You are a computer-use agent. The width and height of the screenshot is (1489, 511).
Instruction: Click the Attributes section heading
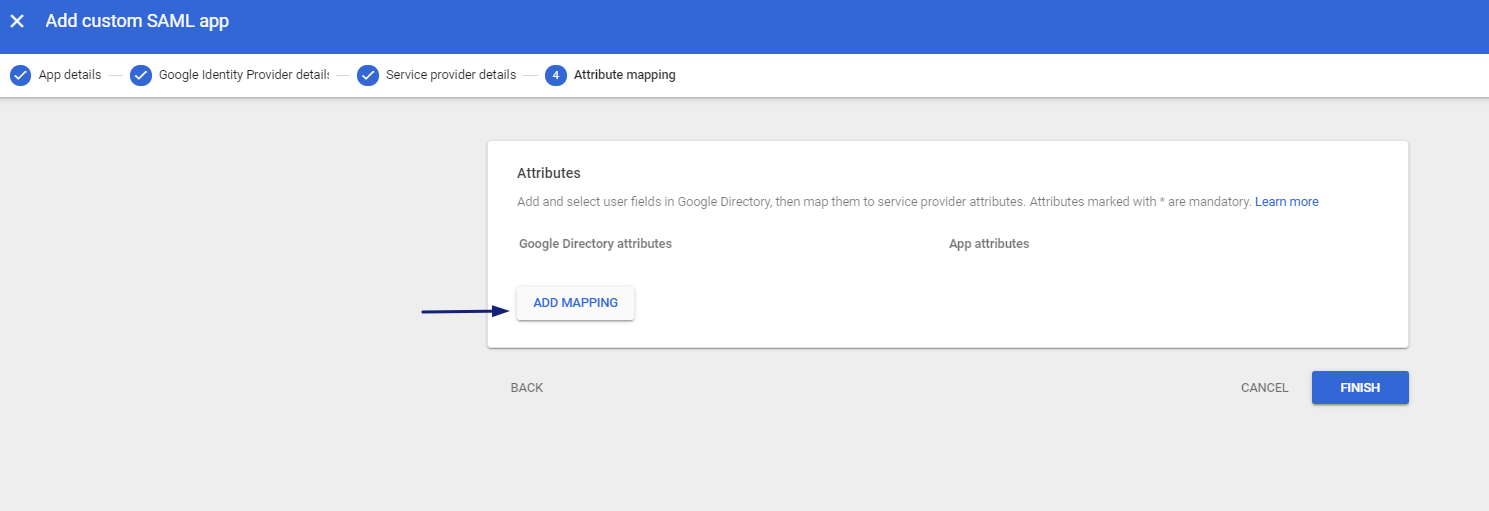click(549, 173)
